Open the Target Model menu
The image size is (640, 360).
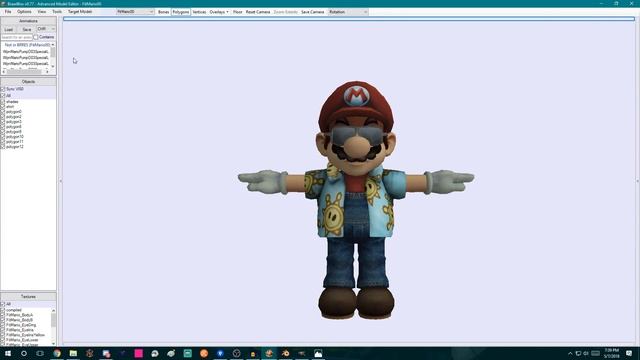[80, 12]
